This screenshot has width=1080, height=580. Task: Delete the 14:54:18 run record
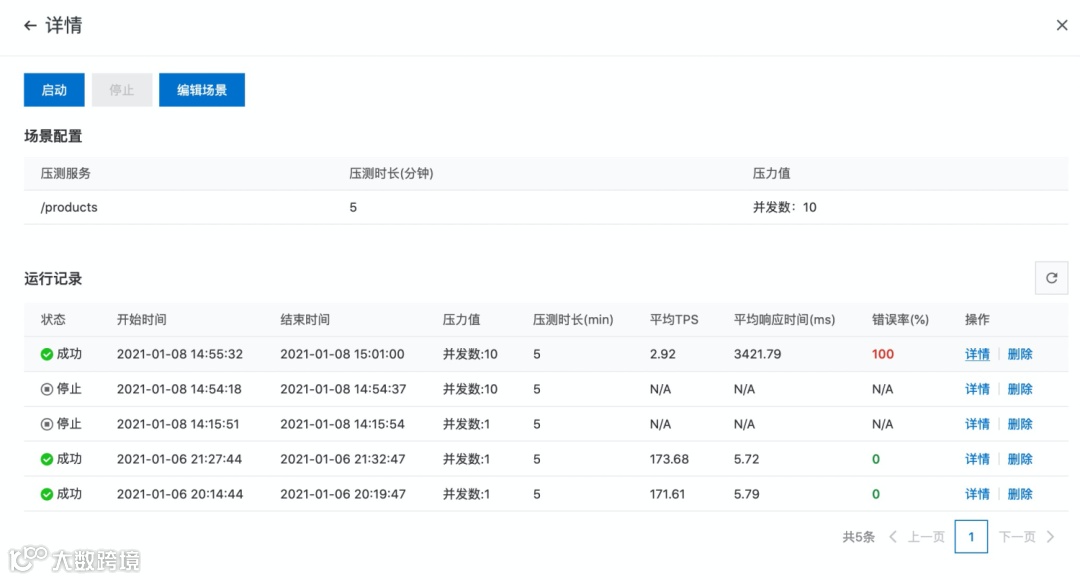(1019, 389)
